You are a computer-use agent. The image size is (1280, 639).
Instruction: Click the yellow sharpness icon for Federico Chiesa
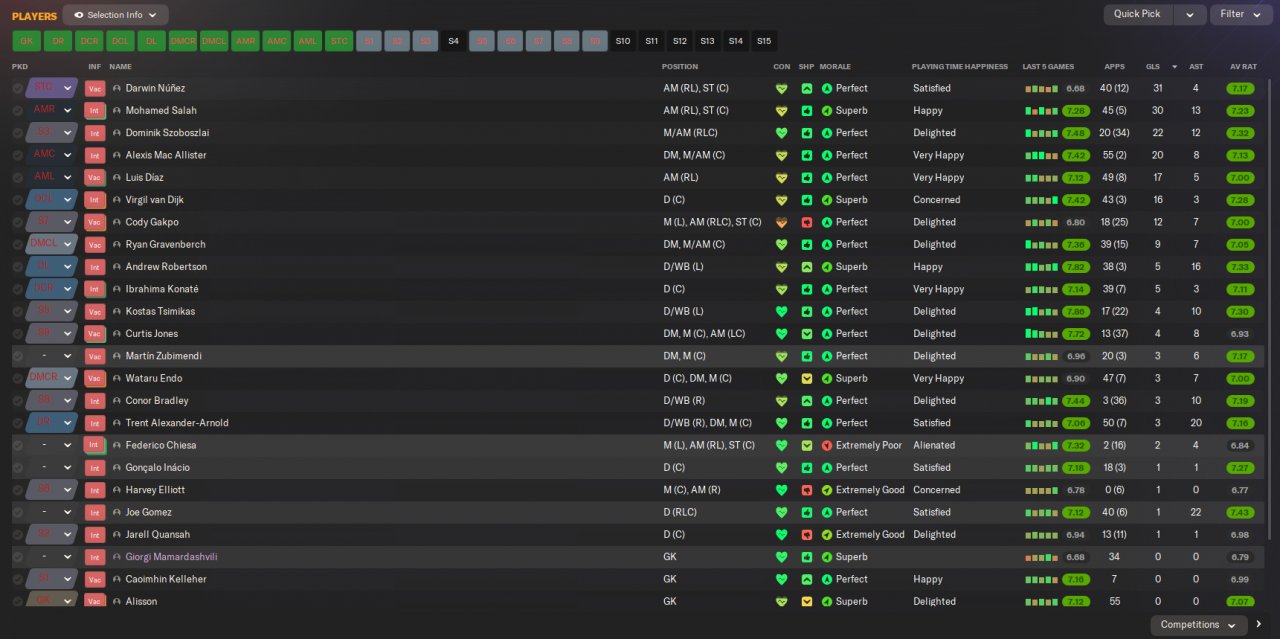(x=806, y=445)
